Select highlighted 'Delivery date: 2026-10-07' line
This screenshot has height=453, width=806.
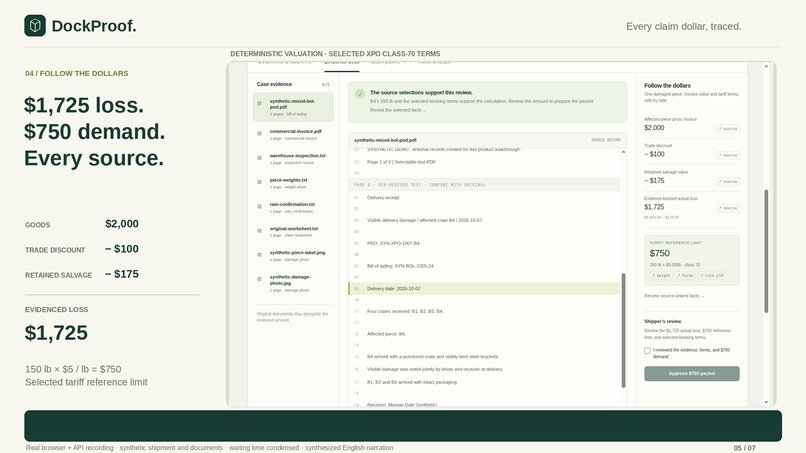[x=484, y=288]
